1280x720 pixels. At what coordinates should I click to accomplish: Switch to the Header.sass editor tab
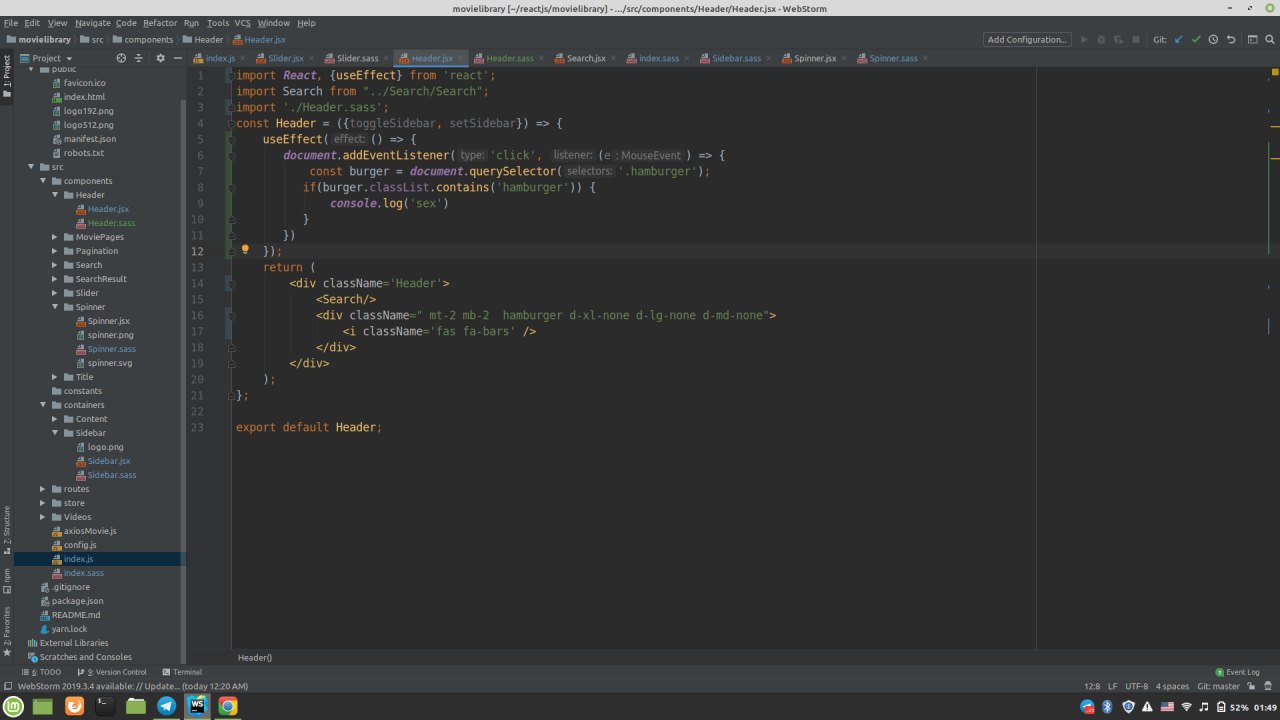tap(510, 58)
